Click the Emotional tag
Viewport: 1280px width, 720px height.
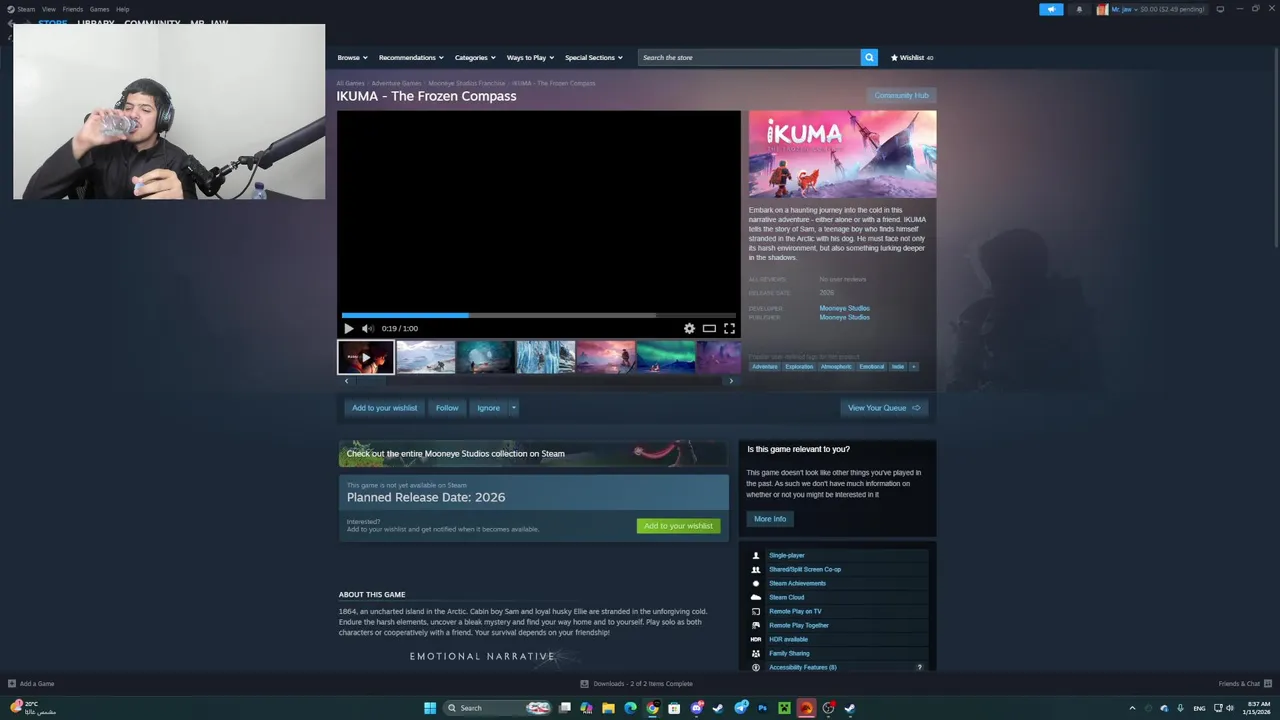872,367
